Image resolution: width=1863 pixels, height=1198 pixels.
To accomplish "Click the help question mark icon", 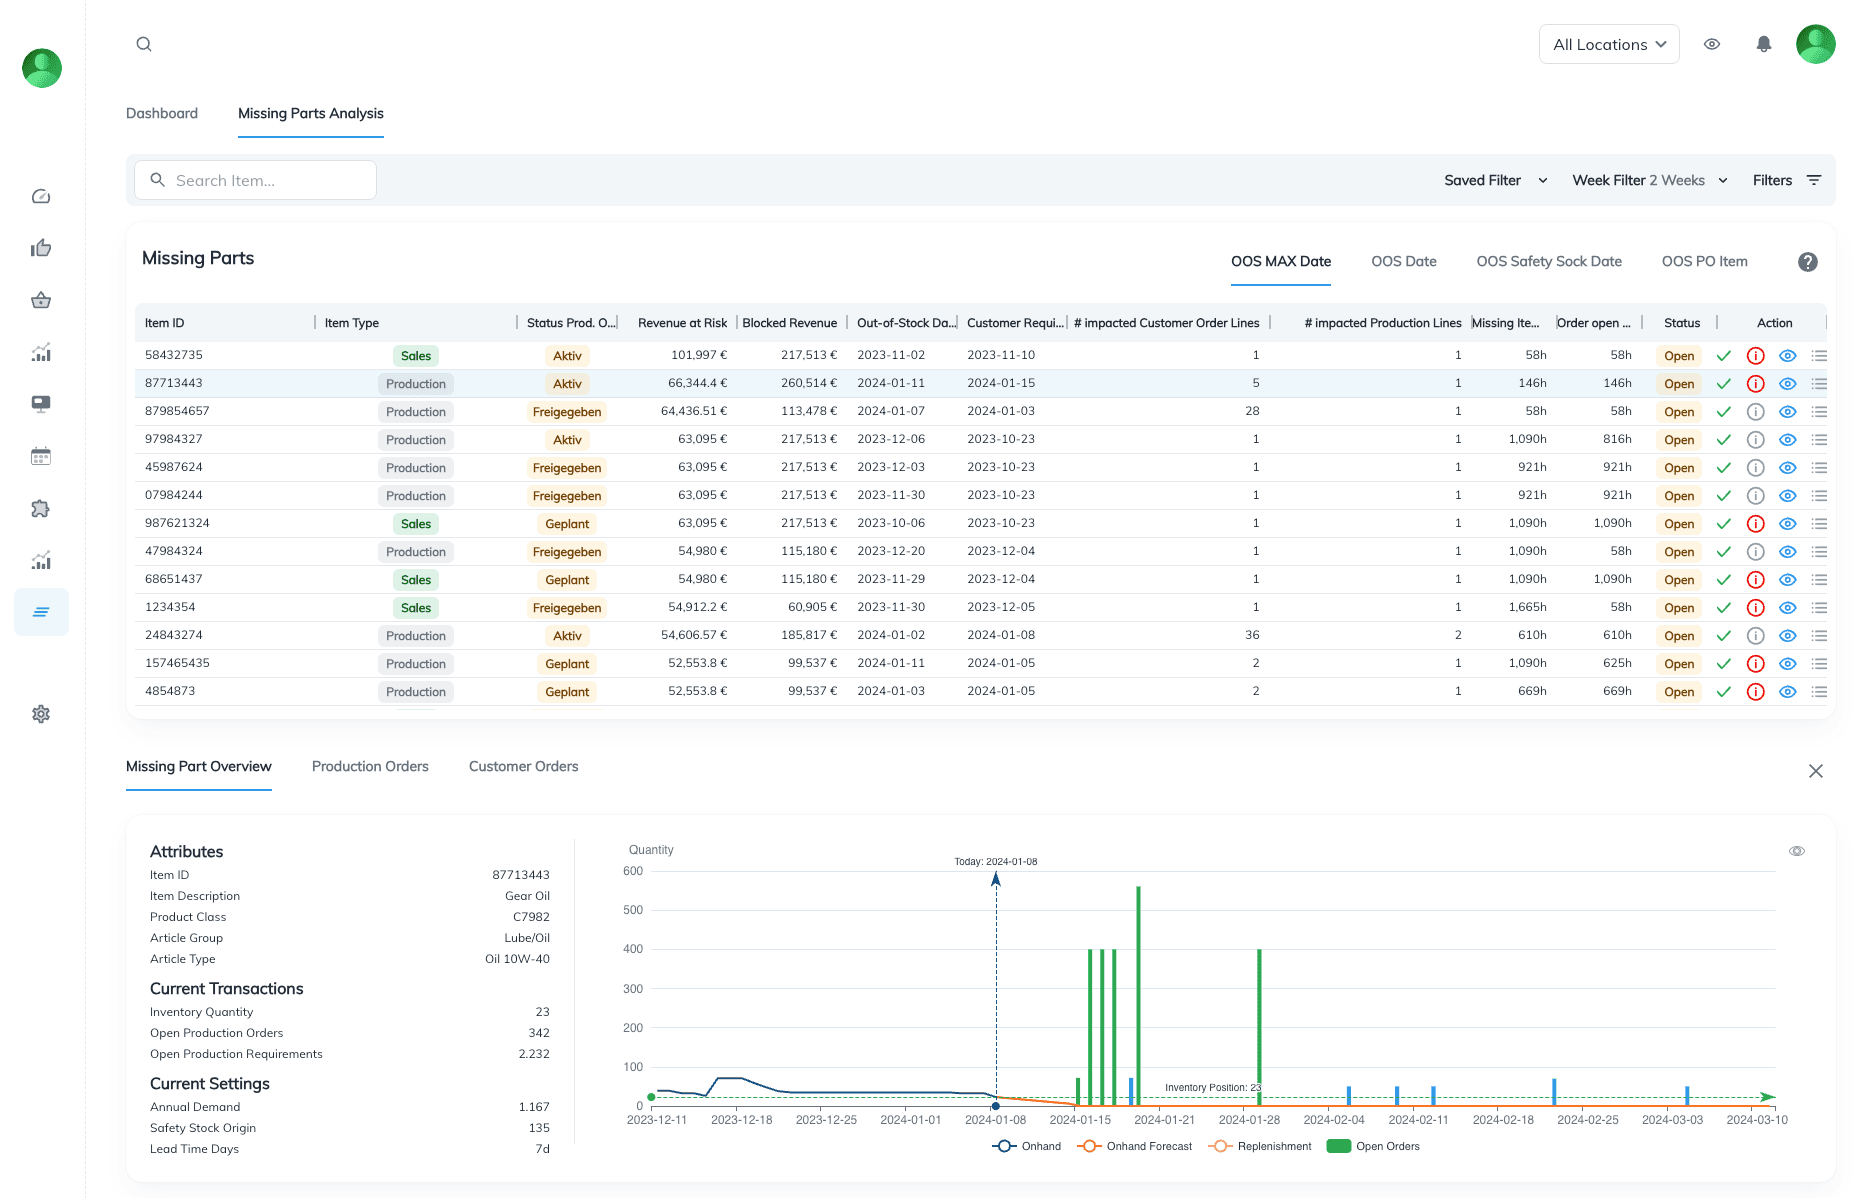I will 1807,262.
